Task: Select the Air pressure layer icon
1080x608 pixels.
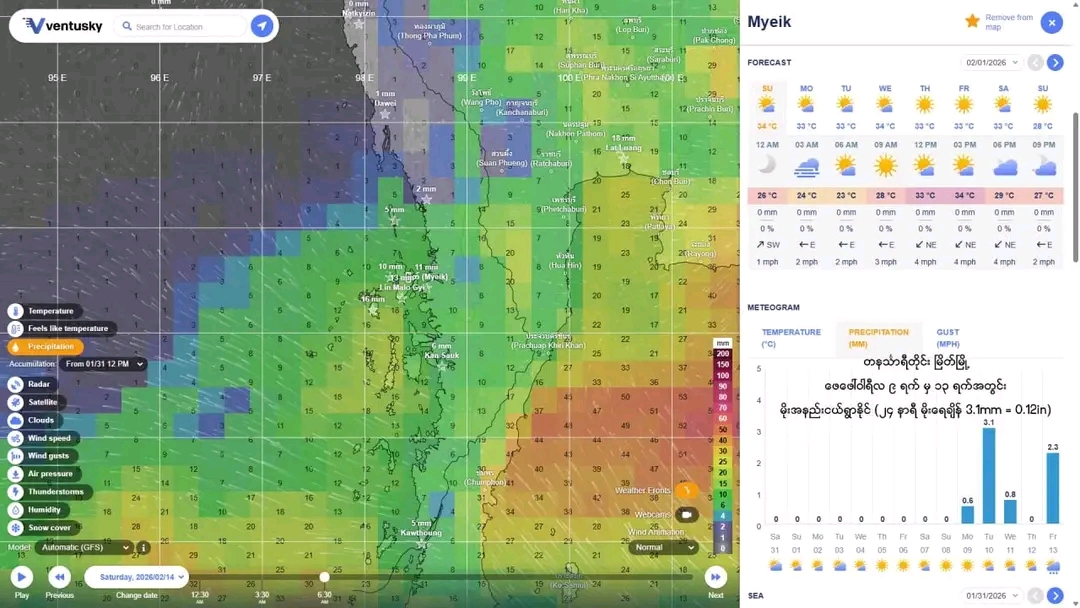Action: (x=15, y=474)
